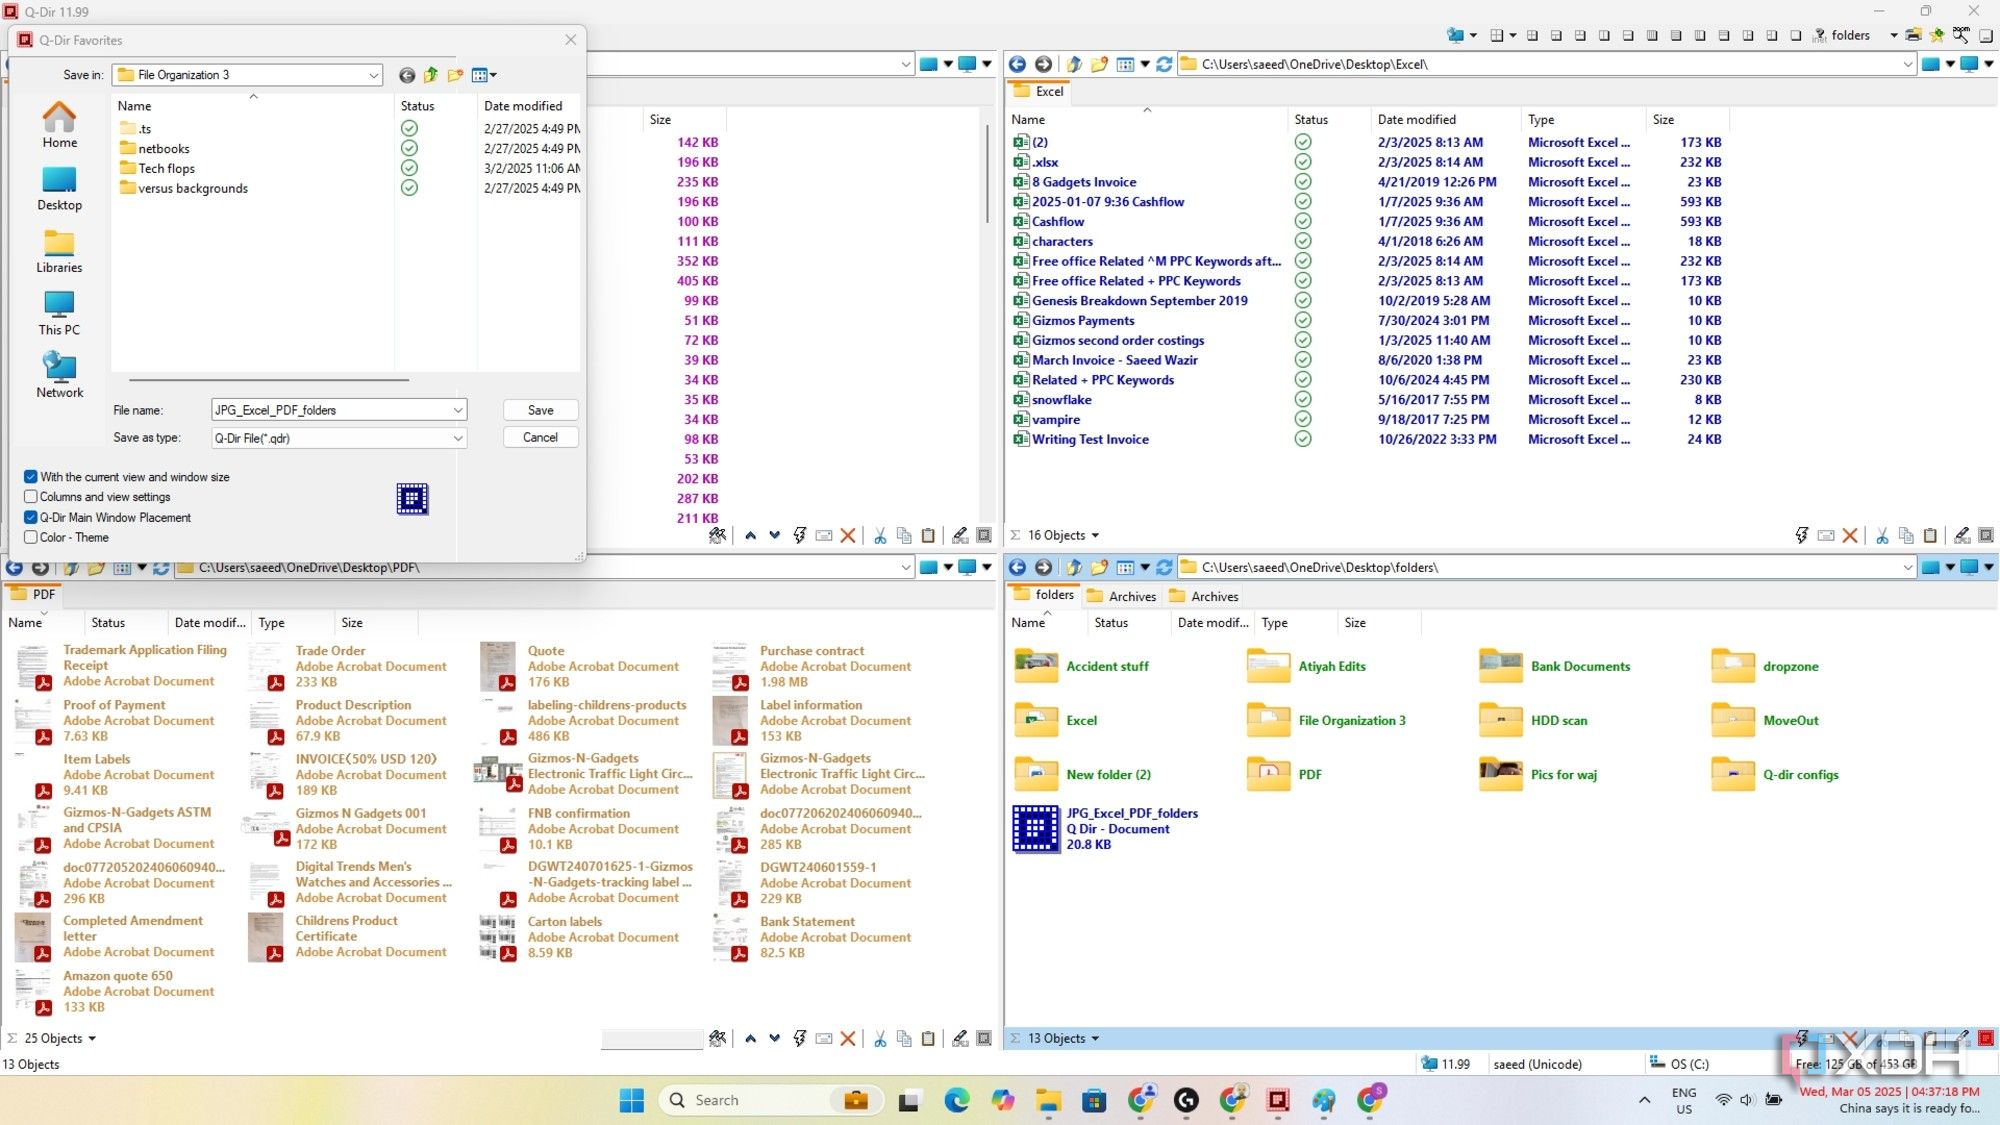The image size is (2000, 1125).
Task: Create a new folder in the save dialog
Action: (x=455, y=75)
